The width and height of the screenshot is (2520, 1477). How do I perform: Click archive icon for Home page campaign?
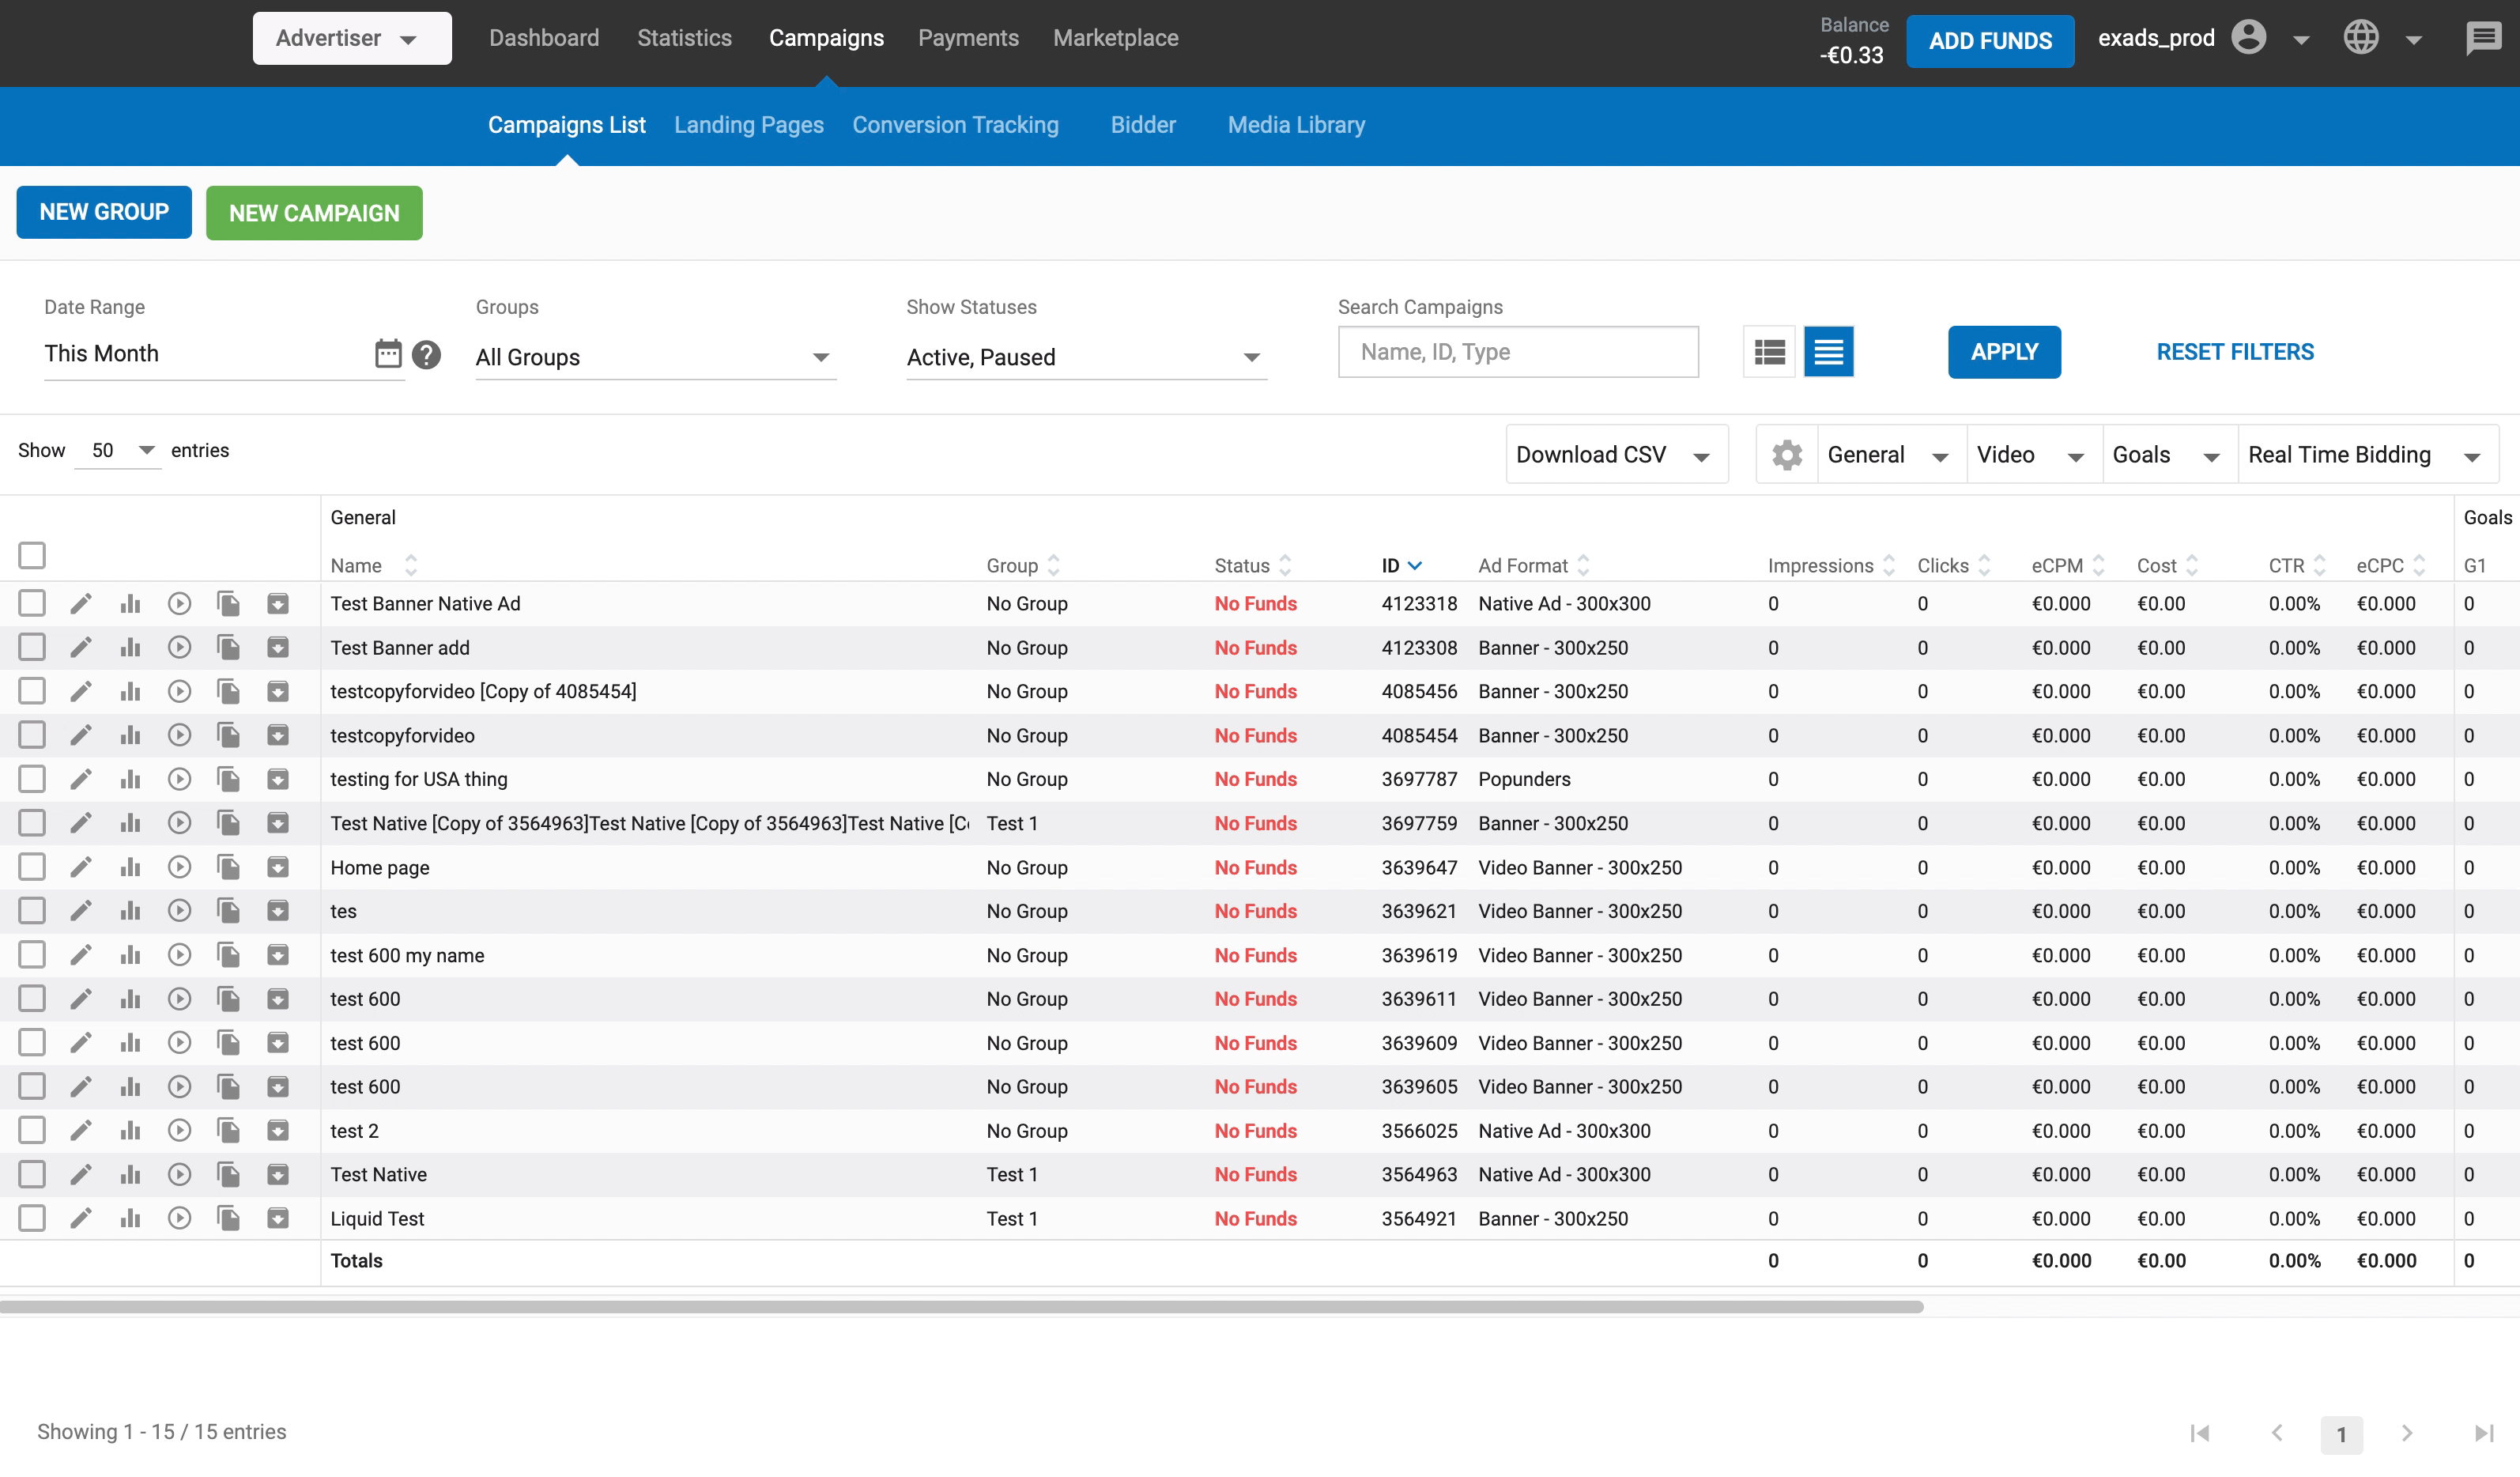click(278, 867)
